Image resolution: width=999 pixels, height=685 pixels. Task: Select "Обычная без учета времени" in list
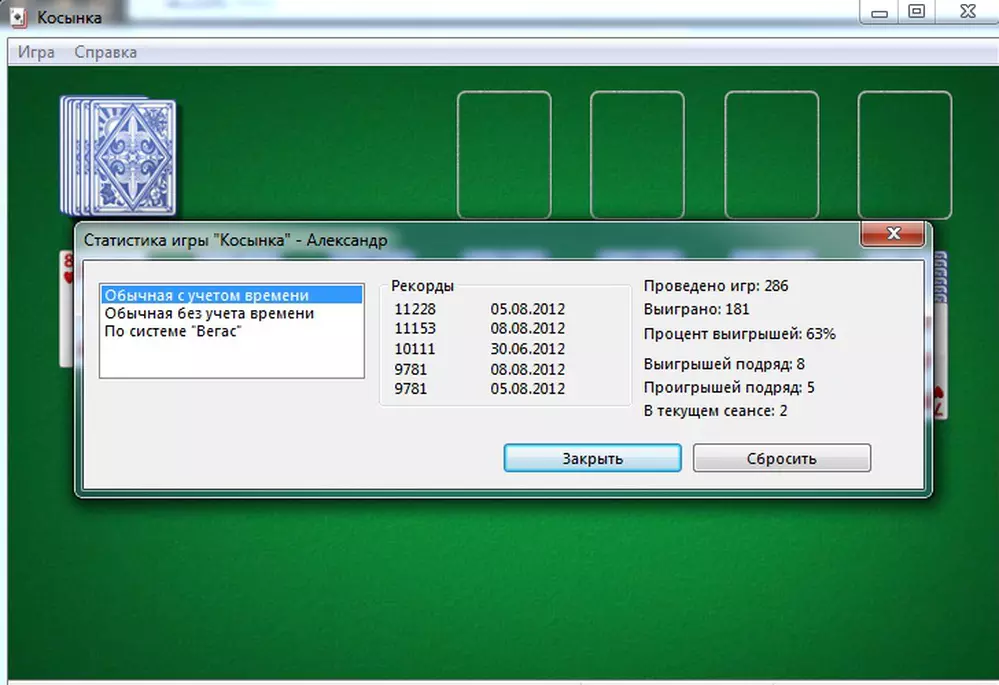pyautogui.click(x=209, y=313)
